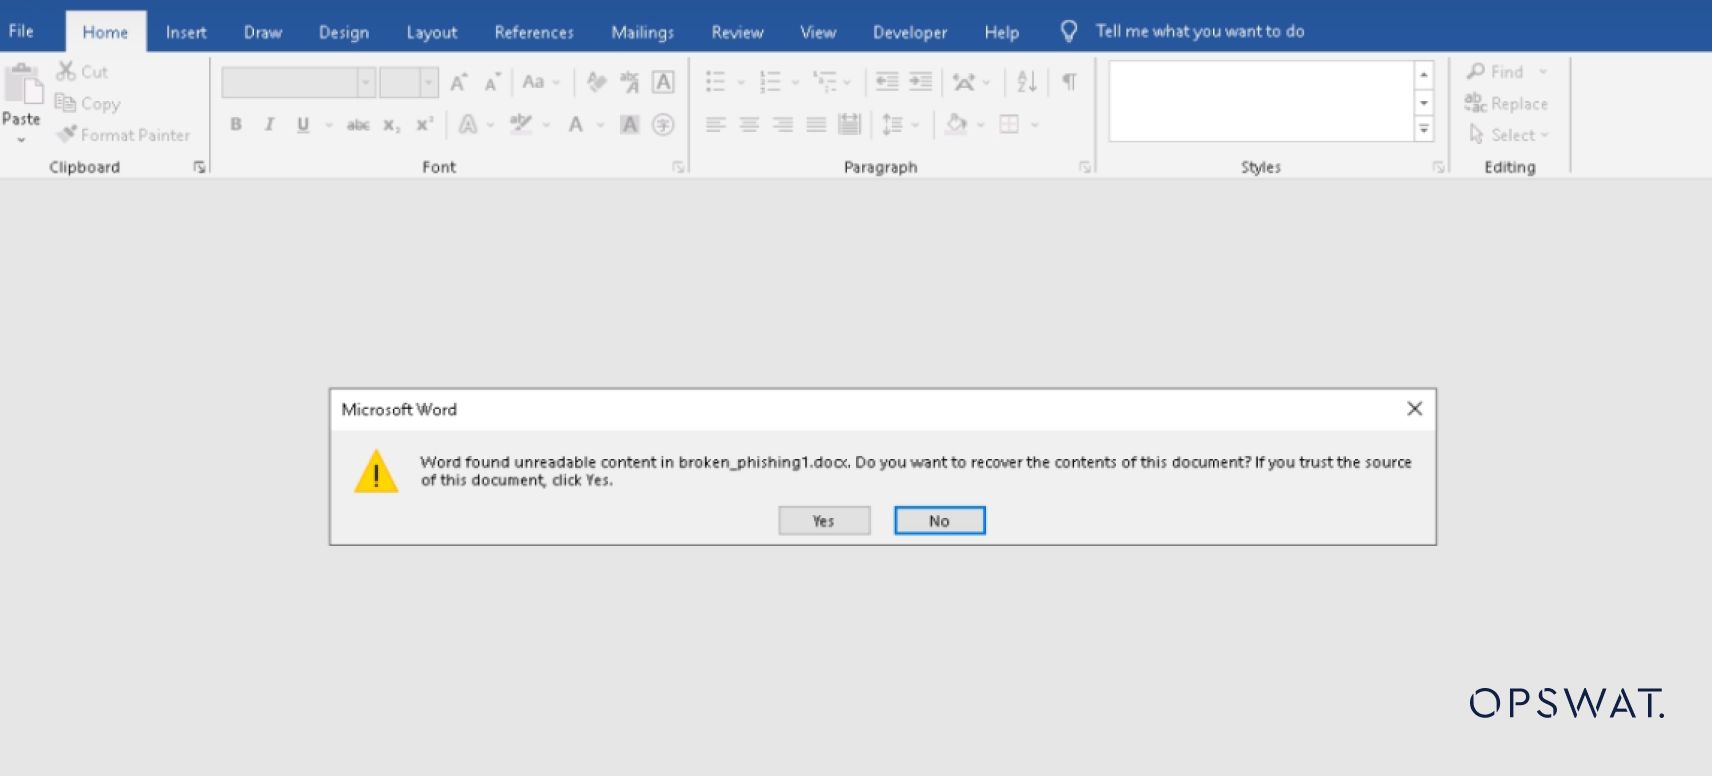
Task: Switch to the References tab
Action: (x=533, y=32)
